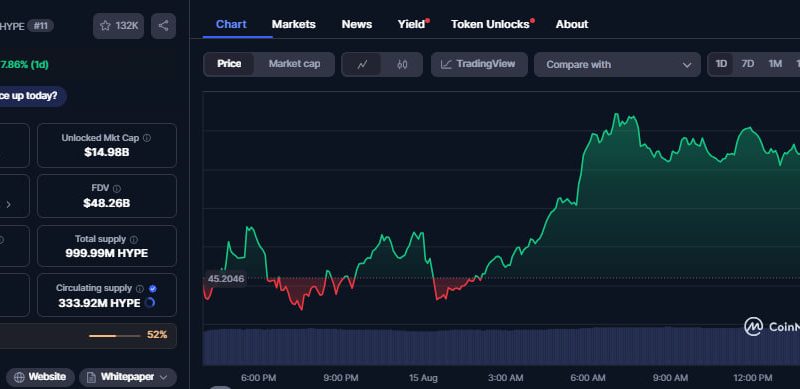Screen dimensions: 800x389
Task: Select the 7D time range
Action: (747, 64)
